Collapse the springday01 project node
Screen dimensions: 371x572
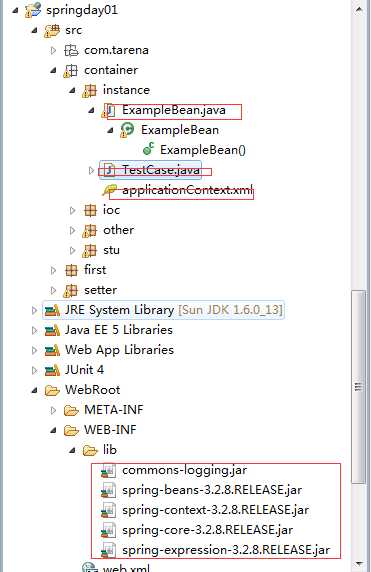[15, 11]
